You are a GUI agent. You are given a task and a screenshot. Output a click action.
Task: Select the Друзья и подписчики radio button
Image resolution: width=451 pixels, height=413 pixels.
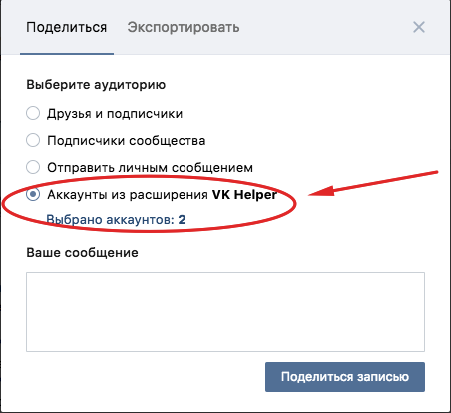point(33,113)
